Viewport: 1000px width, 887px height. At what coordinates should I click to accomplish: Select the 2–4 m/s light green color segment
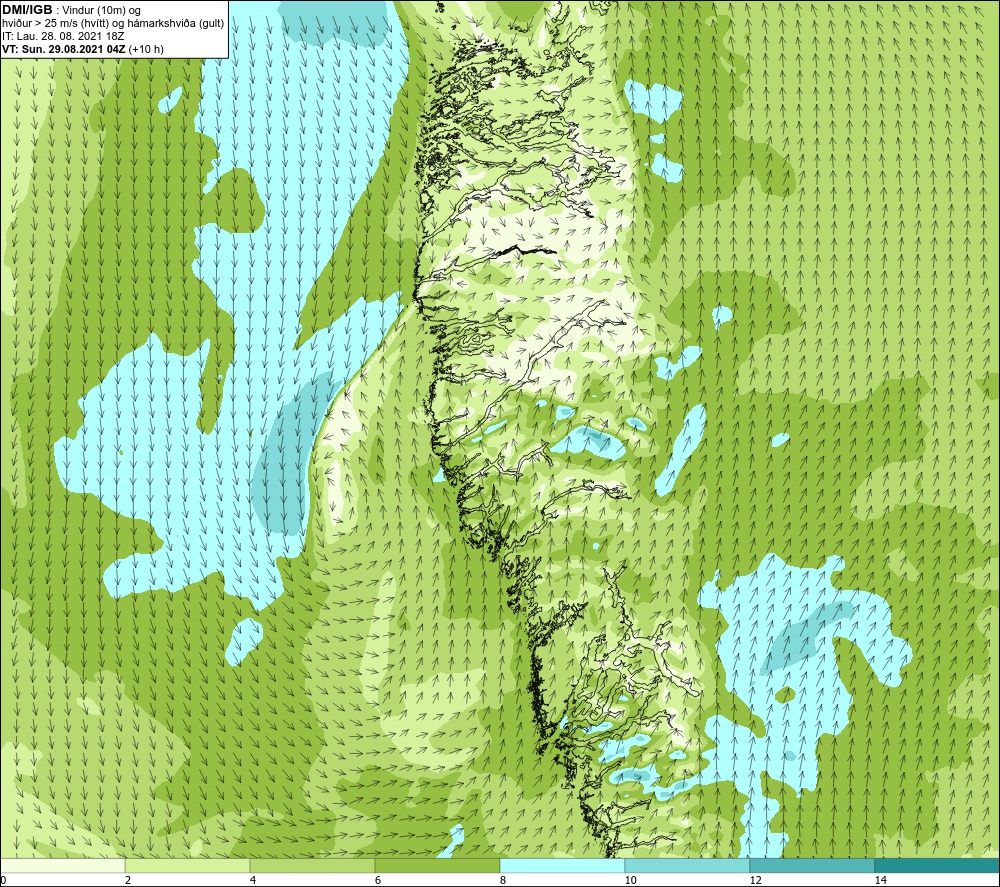point(188,866)
